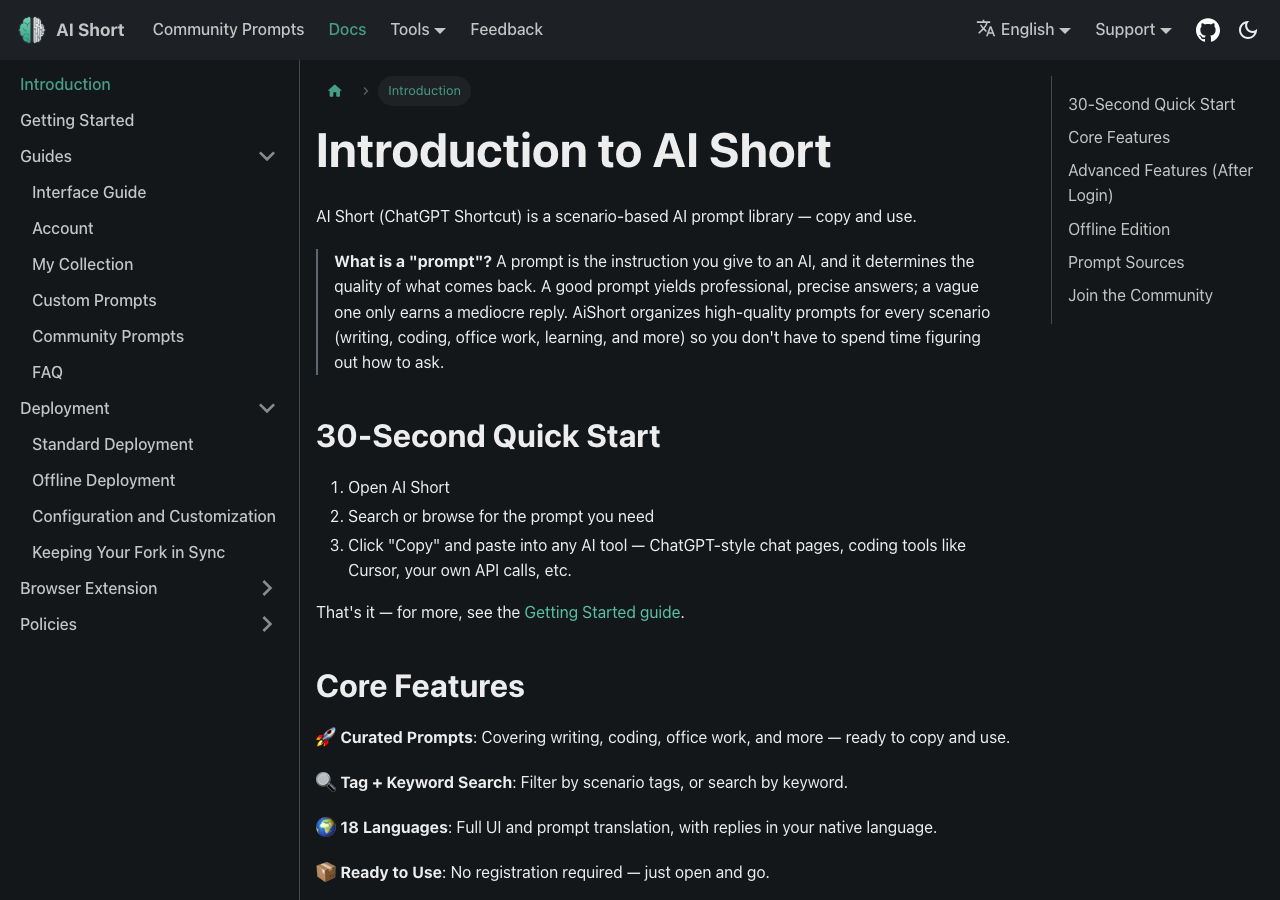The height and width of the screenshot is (900, 1280).
Task: Click the magnifier emoji by Tag + Keyword Search
Action: coord(326,782)
